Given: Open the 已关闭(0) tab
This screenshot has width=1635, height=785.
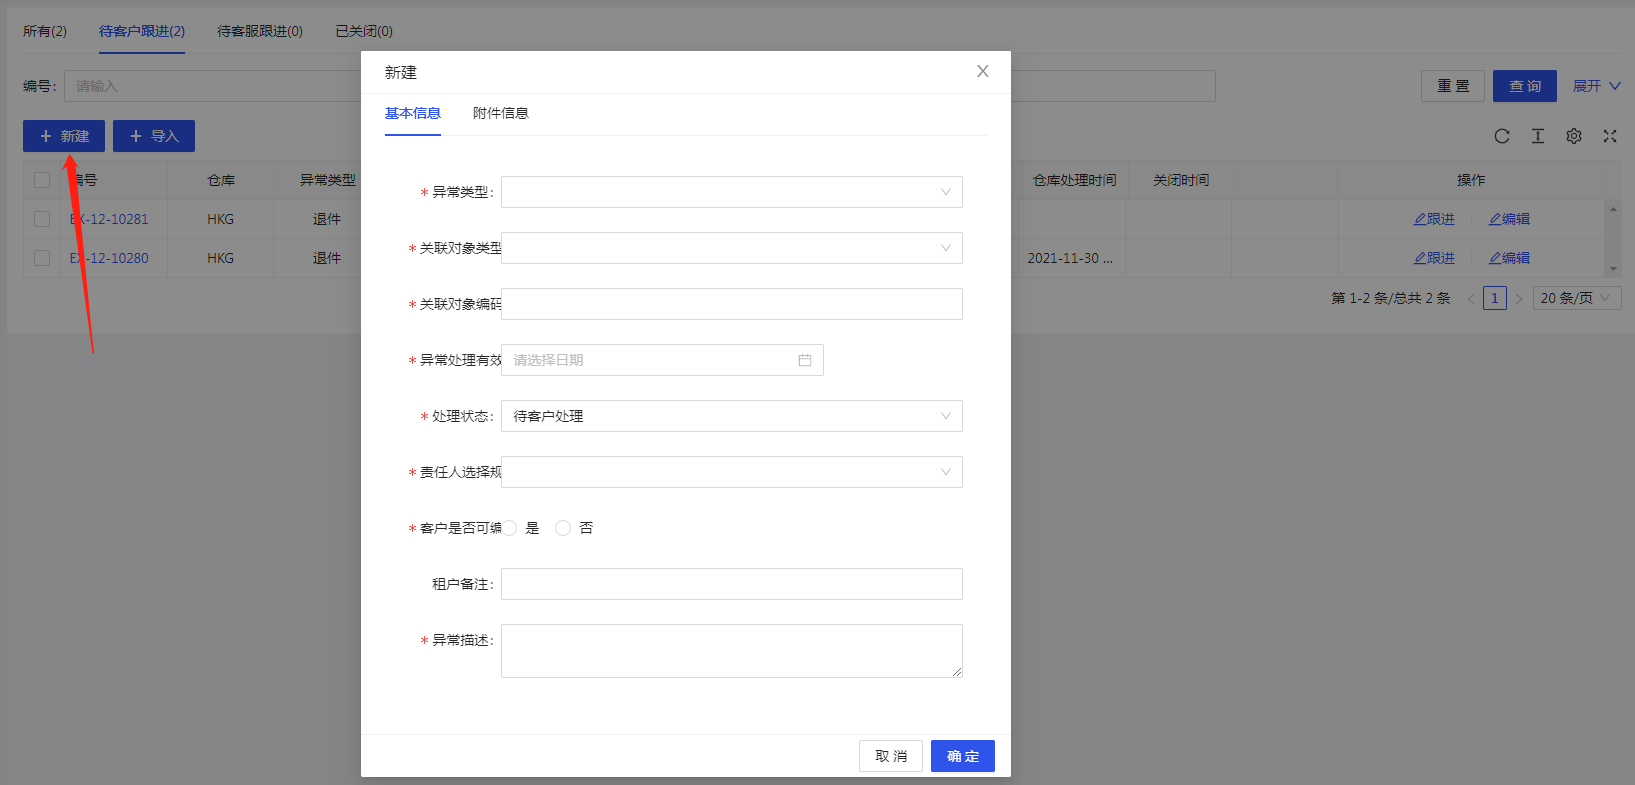Looking at the screenshot, I should pyautogui.click(x=364, y=31).
